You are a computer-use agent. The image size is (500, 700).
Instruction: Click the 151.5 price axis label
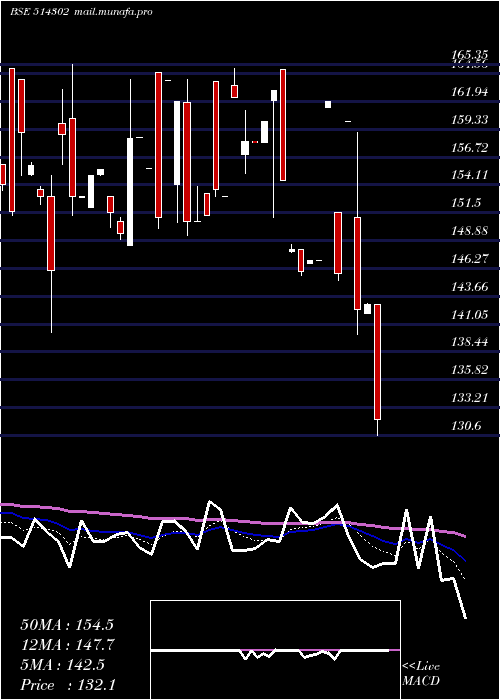click(467, 203)
